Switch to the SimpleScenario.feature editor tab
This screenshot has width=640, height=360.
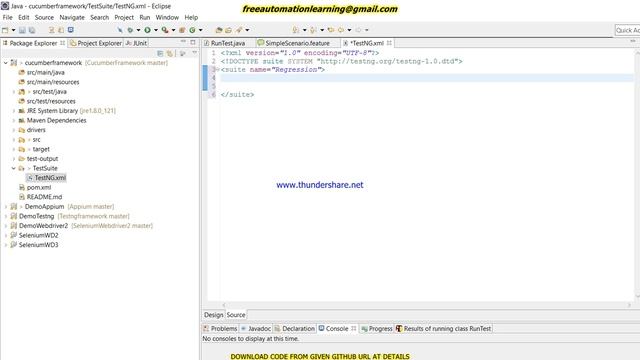tap(297, 43)
